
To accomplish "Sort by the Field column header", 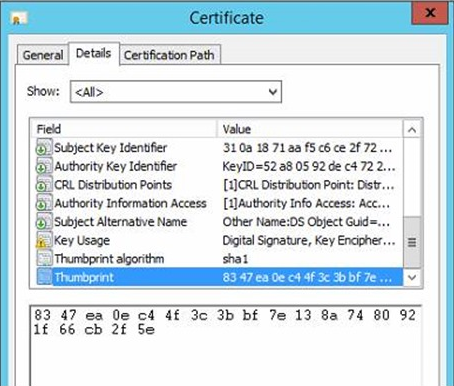I will (124, 129).
